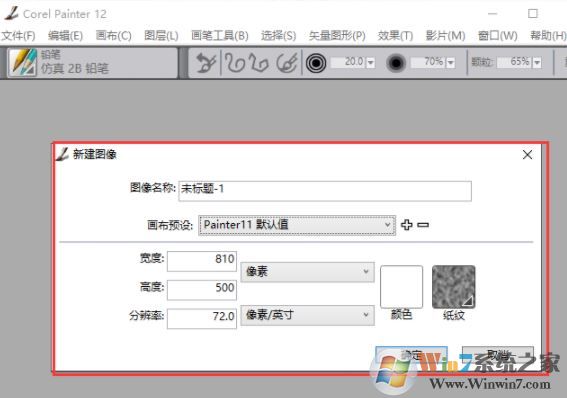Minimize the Corel Painter window

click(493, 14)
